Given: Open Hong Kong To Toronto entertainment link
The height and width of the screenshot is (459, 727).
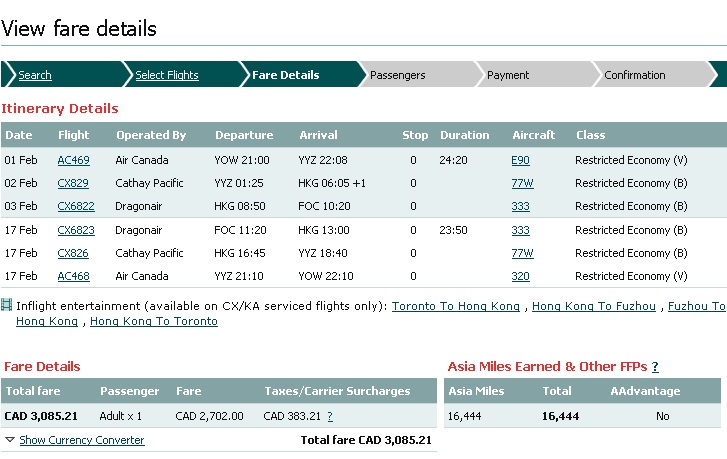Looking at the screenshot, I should [154, 322].
